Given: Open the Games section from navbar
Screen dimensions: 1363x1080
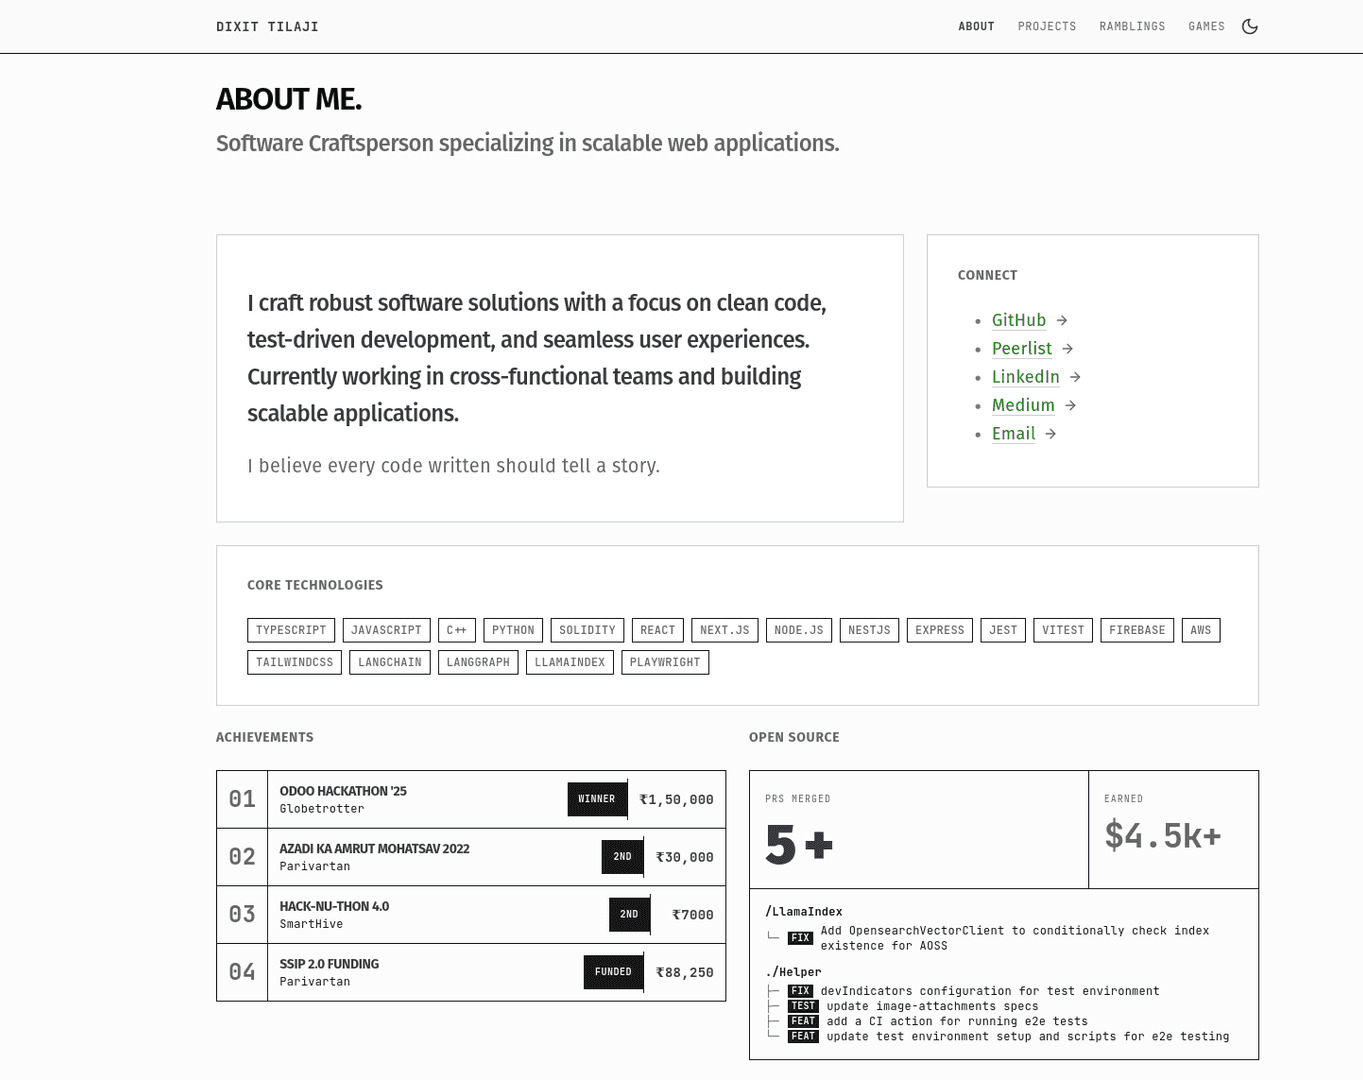Looking at the screenshot, I should [x=1206, y=27].
